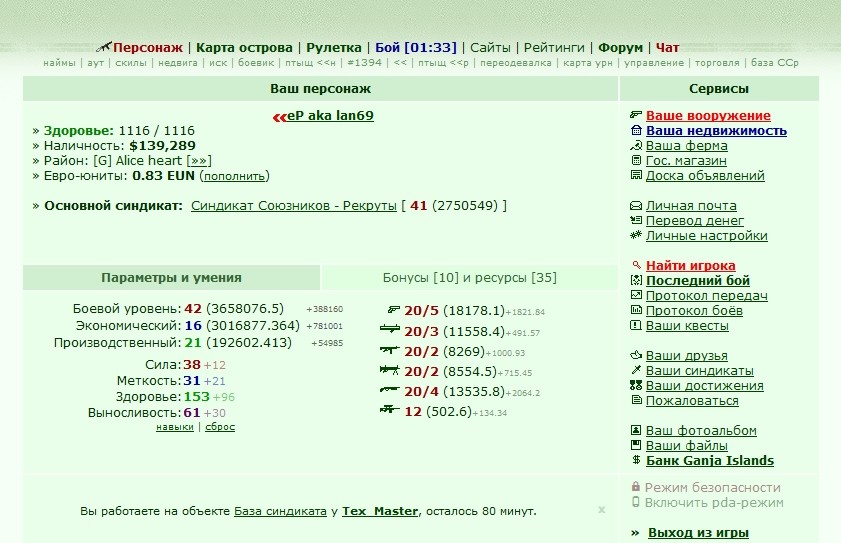
Task: Click the pistol skill icon with 20/5
Action: (x=394, y=310)
